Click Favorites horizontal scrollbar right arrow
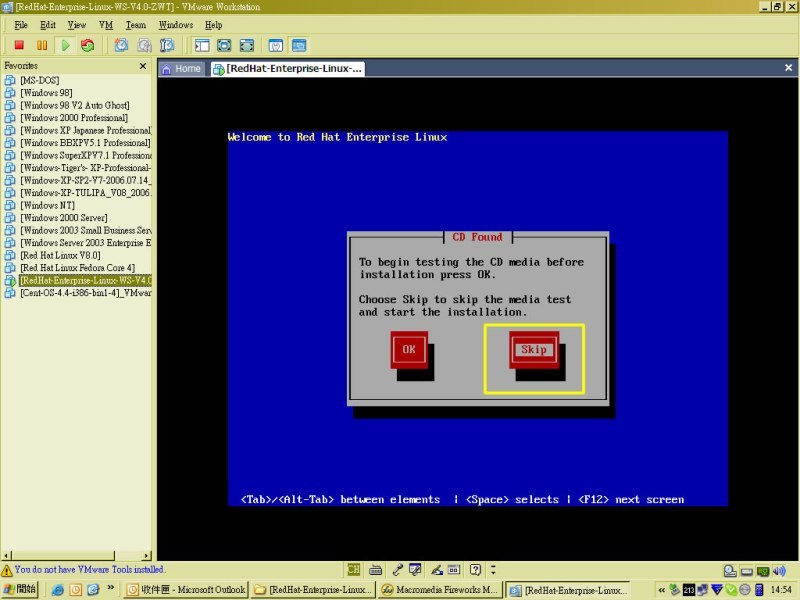 pyautogui.click(x=147, y=556)
